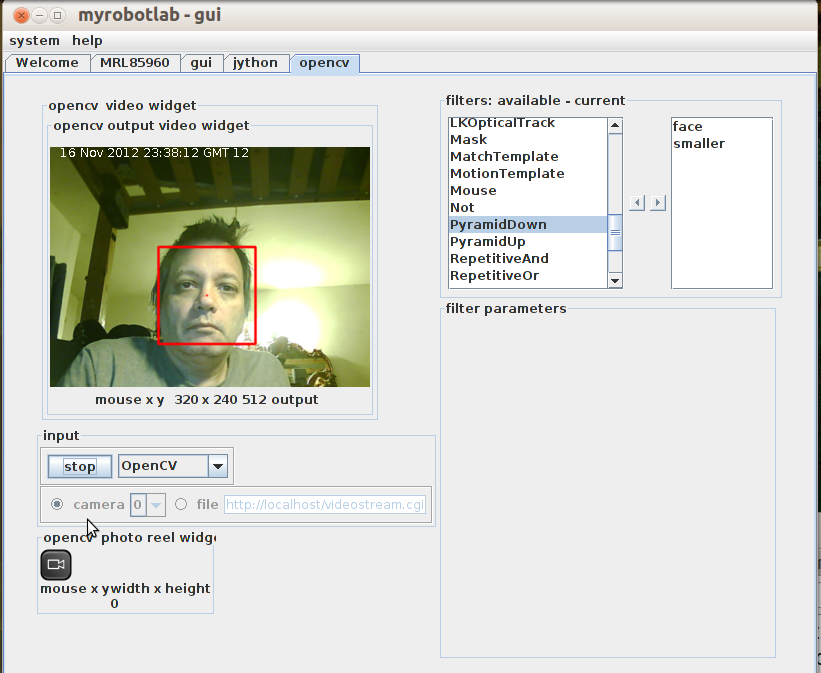The image size is (821, 673).
Task: Switch to the jython tab
Action: click(x=255, y=63)
